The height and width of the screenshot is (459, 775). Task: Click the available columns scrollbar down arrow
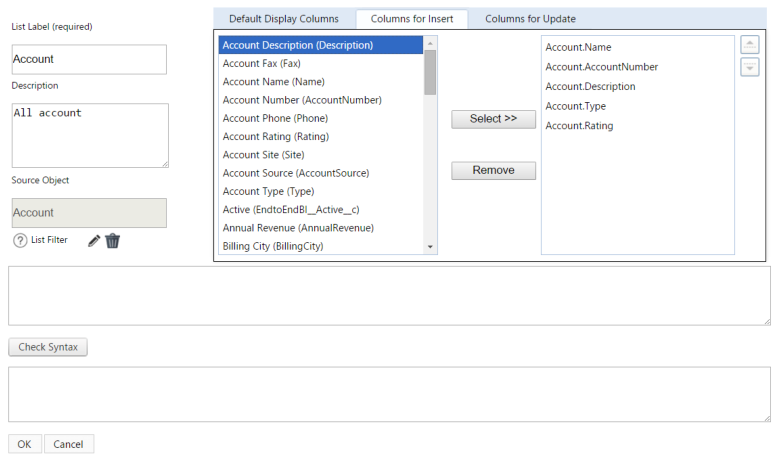pos(430,247)
